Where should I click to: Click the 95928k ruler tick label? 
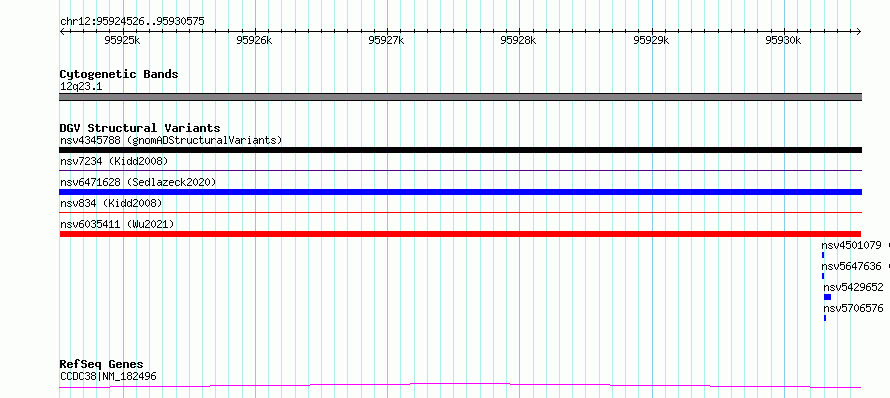(519, 40)
